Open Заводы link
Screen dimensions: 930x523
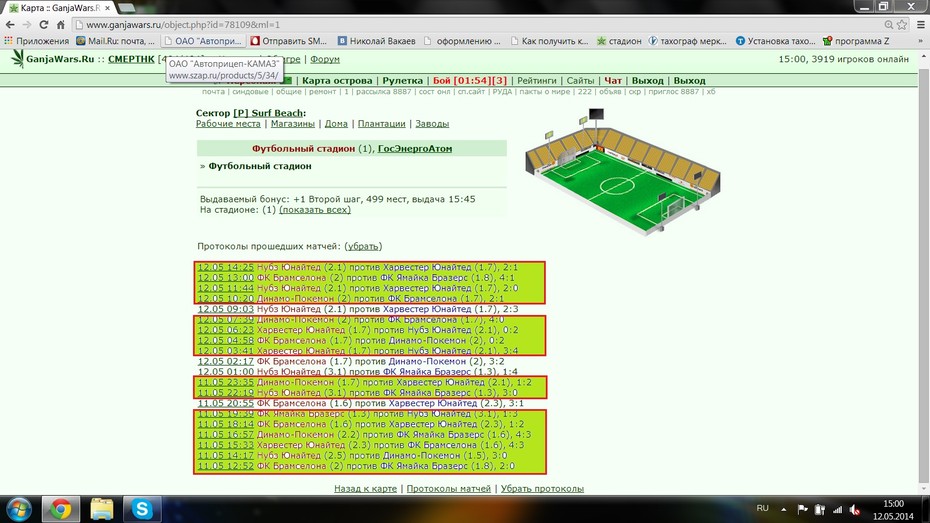[x=432, y=124]
